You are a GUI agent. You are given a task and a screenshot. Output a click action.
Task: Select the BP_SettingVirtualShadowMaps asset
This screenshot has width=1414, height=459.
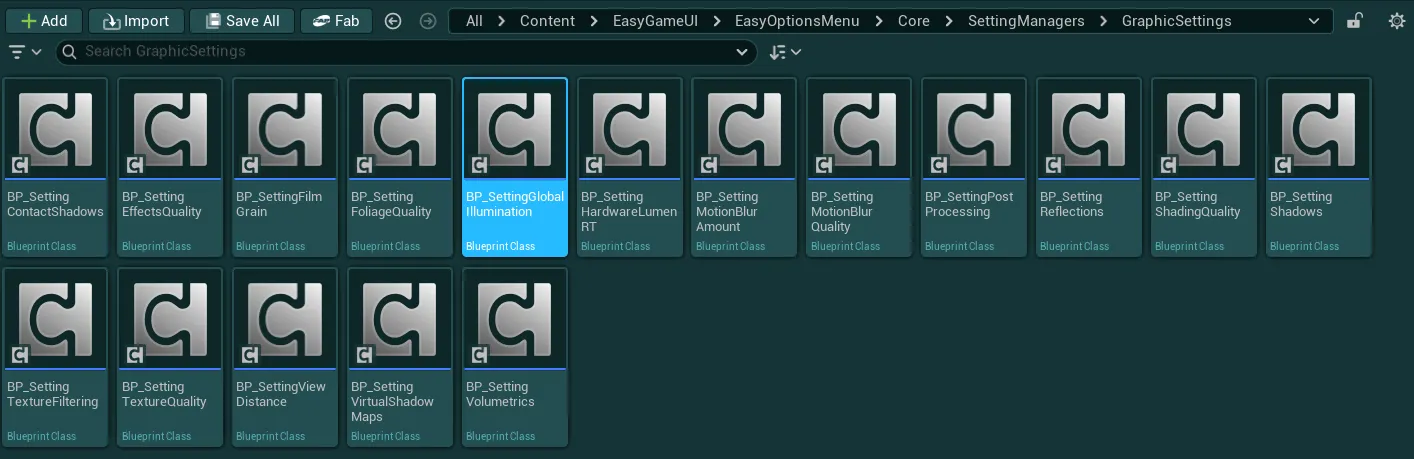[400, 357]
